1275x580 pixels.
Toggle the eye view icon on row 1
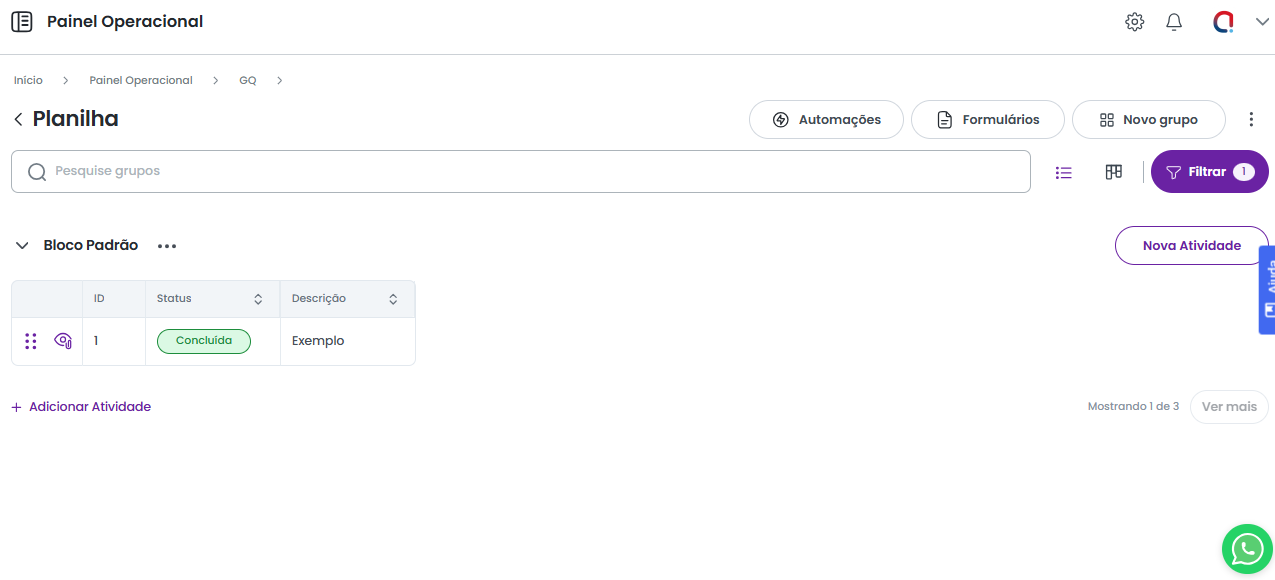coord(63,341)
